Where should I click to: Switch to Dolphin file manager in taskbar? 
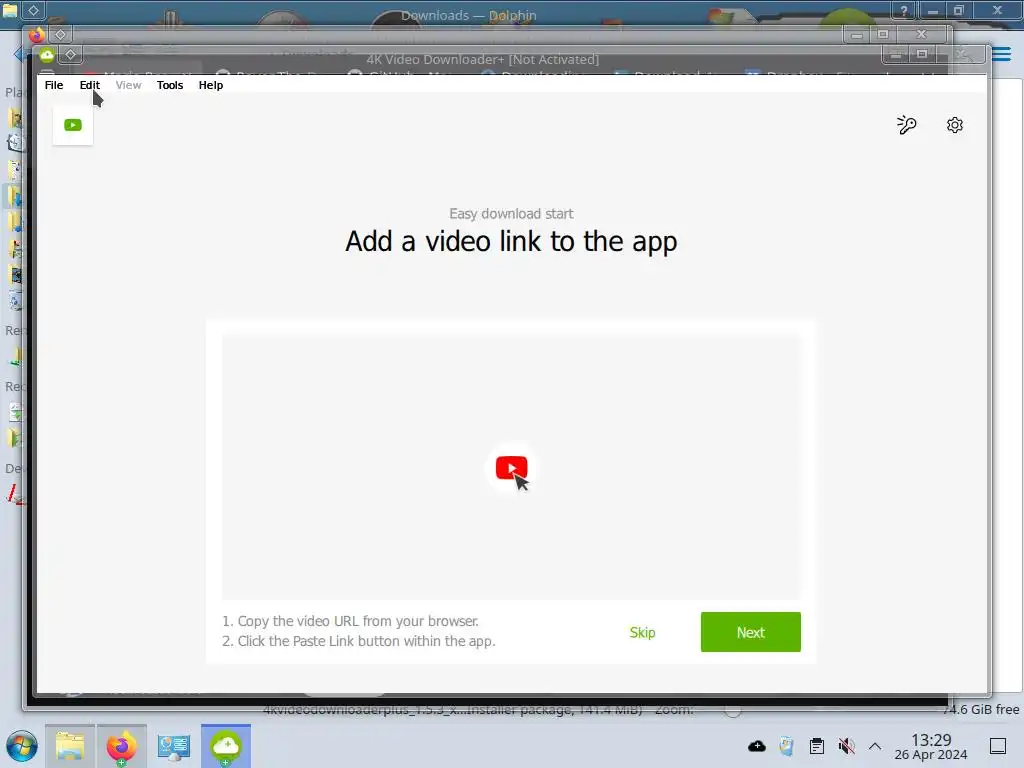70,746
